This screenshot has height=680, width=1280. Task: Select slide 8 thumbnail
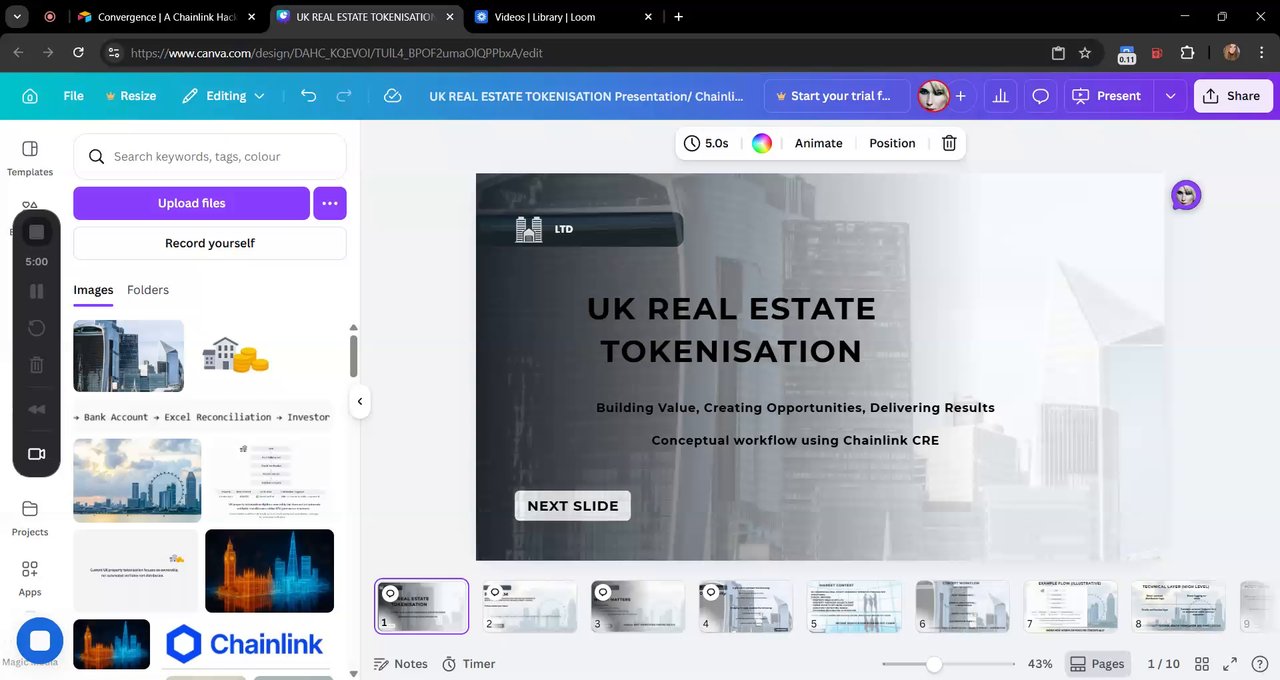coord(1178,606)
